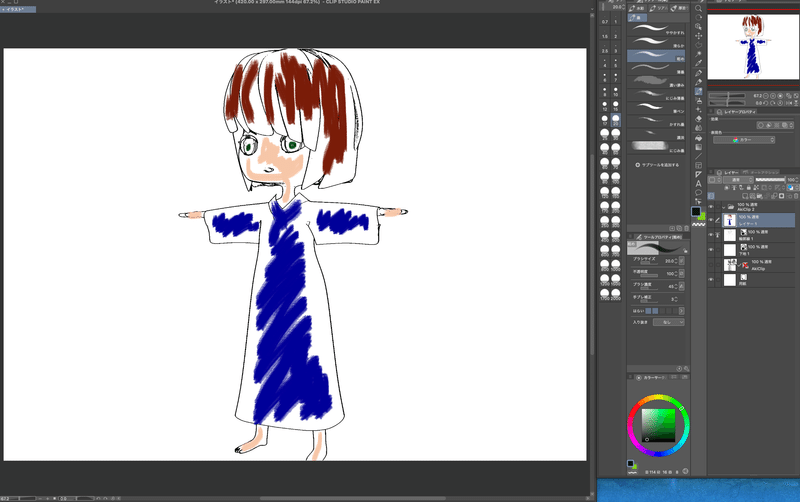This screenshot has height=502, width=800.
Task: Click the brush size stepper in tool property
Action: pos(676,261)
